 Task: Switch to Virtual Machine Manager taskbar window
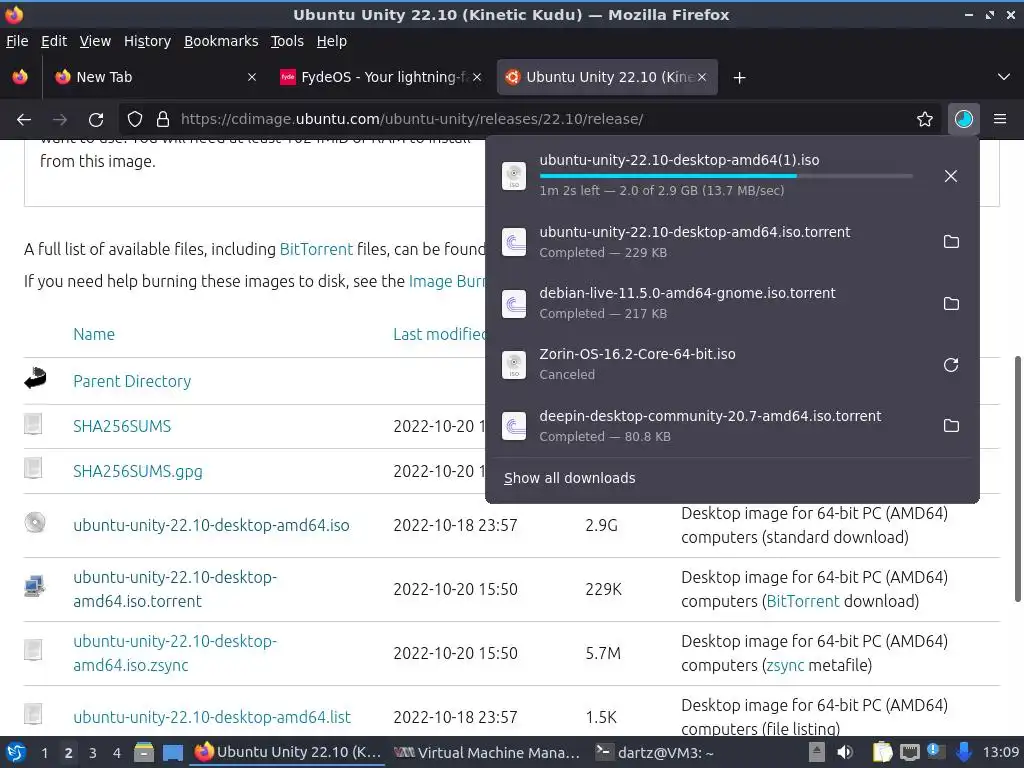coord(487,753)
